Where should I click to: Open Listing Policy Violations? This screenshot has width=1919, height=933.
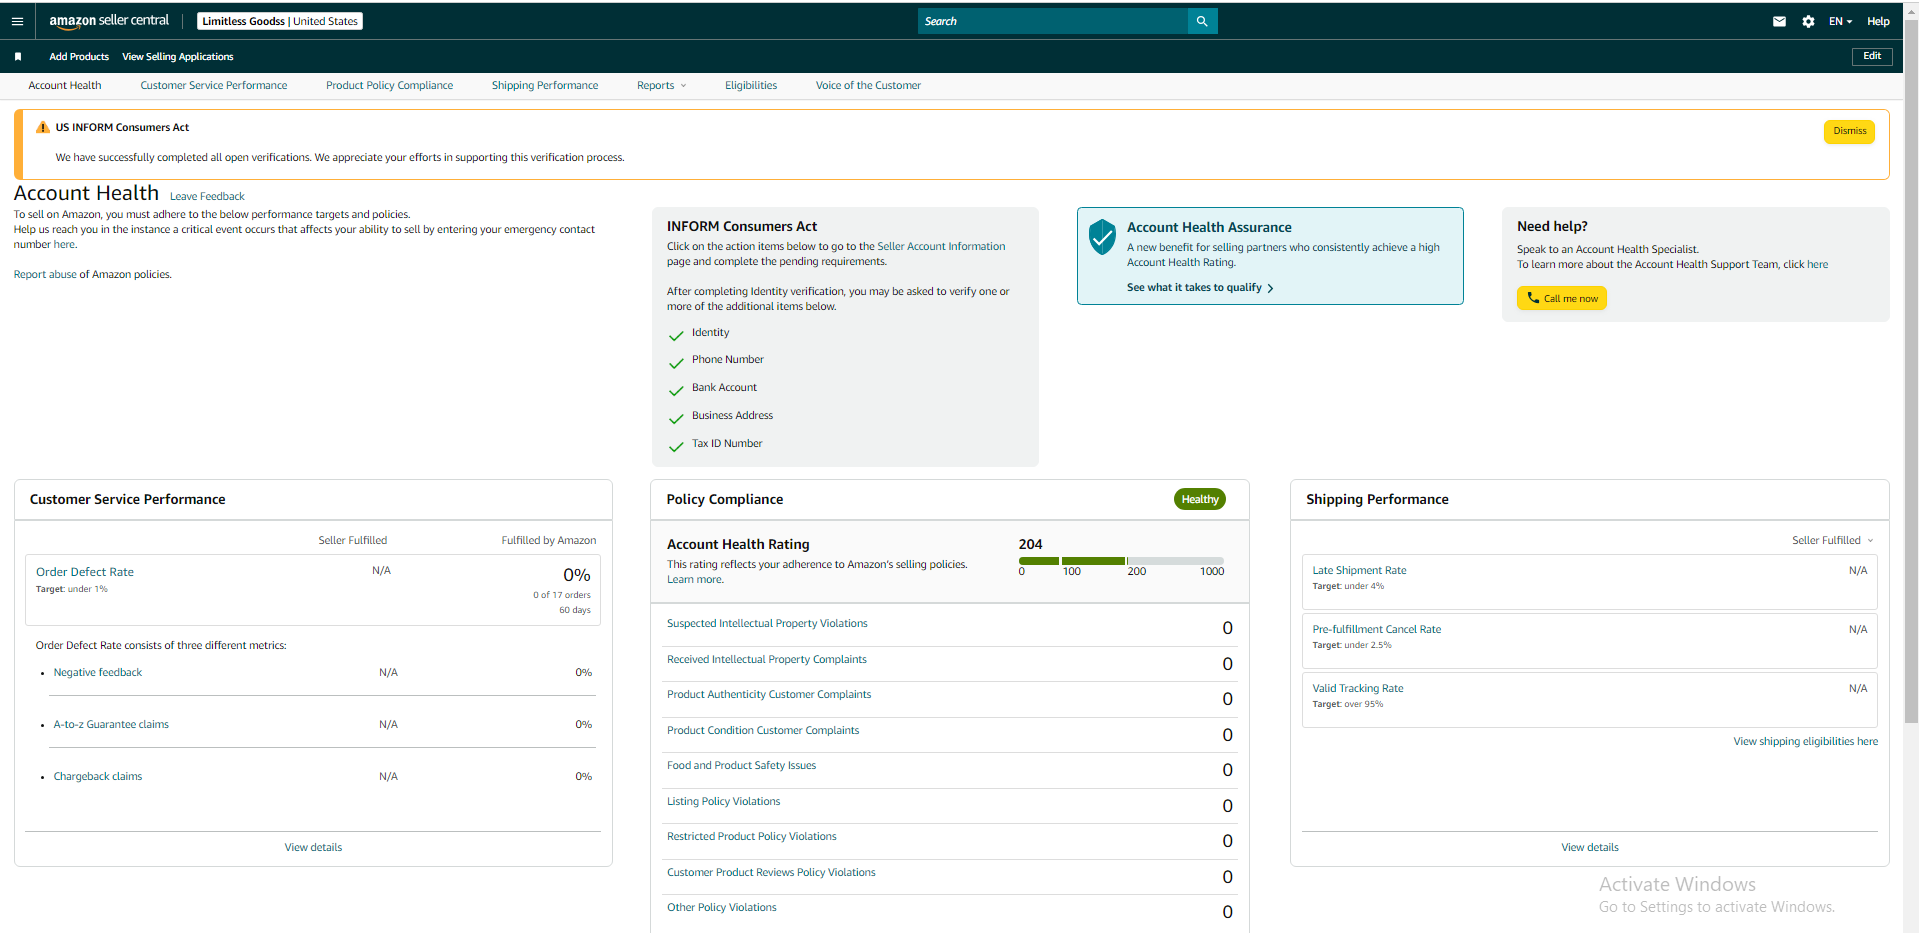(724, 802)
